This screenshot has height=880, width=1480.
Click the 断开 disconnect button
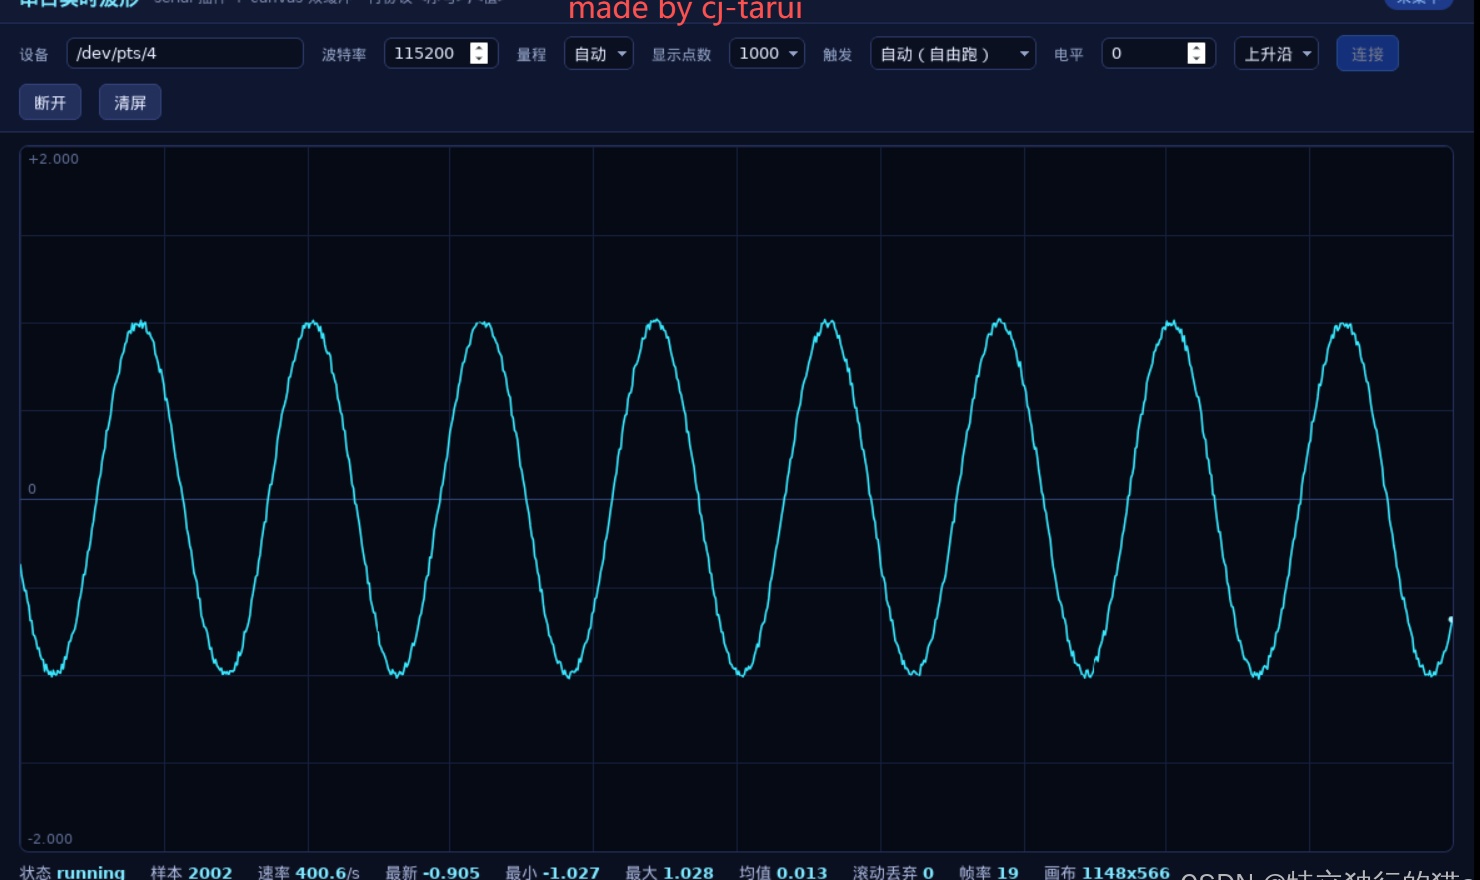pos(50,102)
